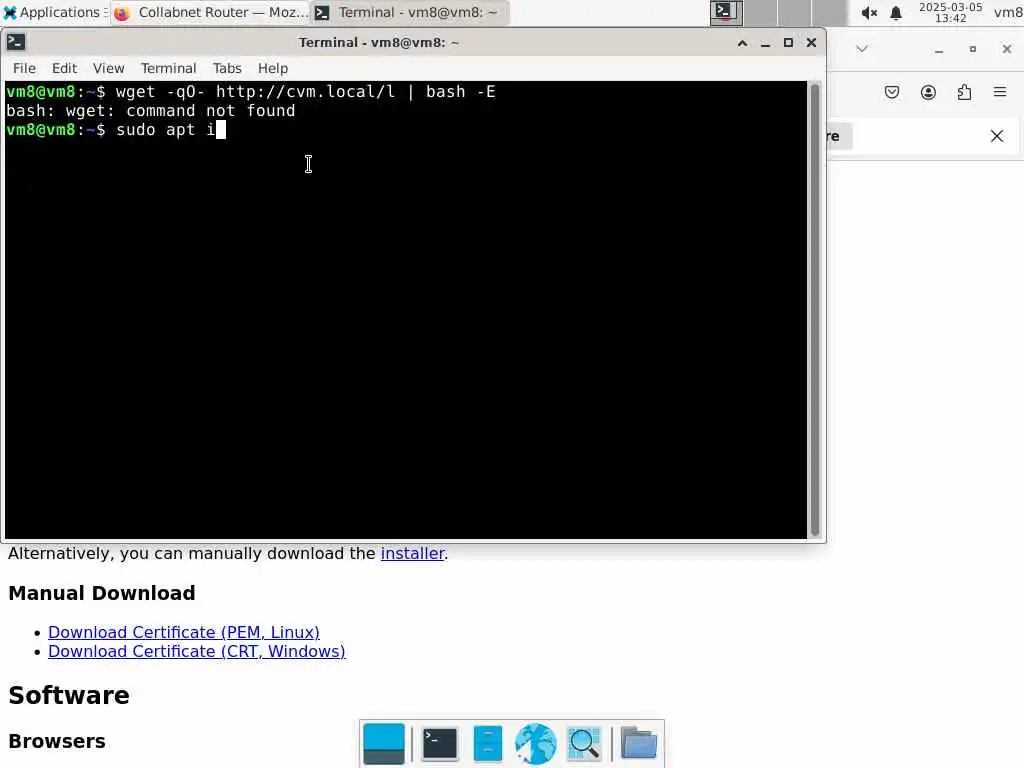Launch Web Browser globe icon in dock

tap(536, 744)
